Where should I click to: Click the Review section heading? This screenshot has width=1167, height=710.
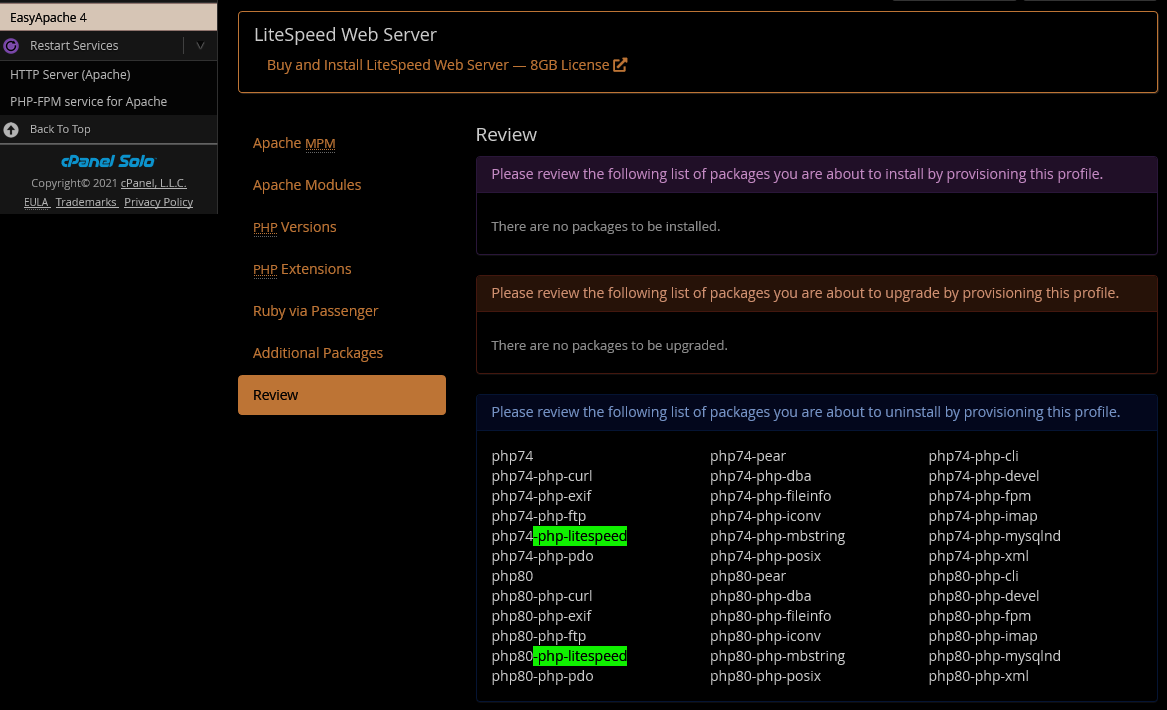click(506, 135)
